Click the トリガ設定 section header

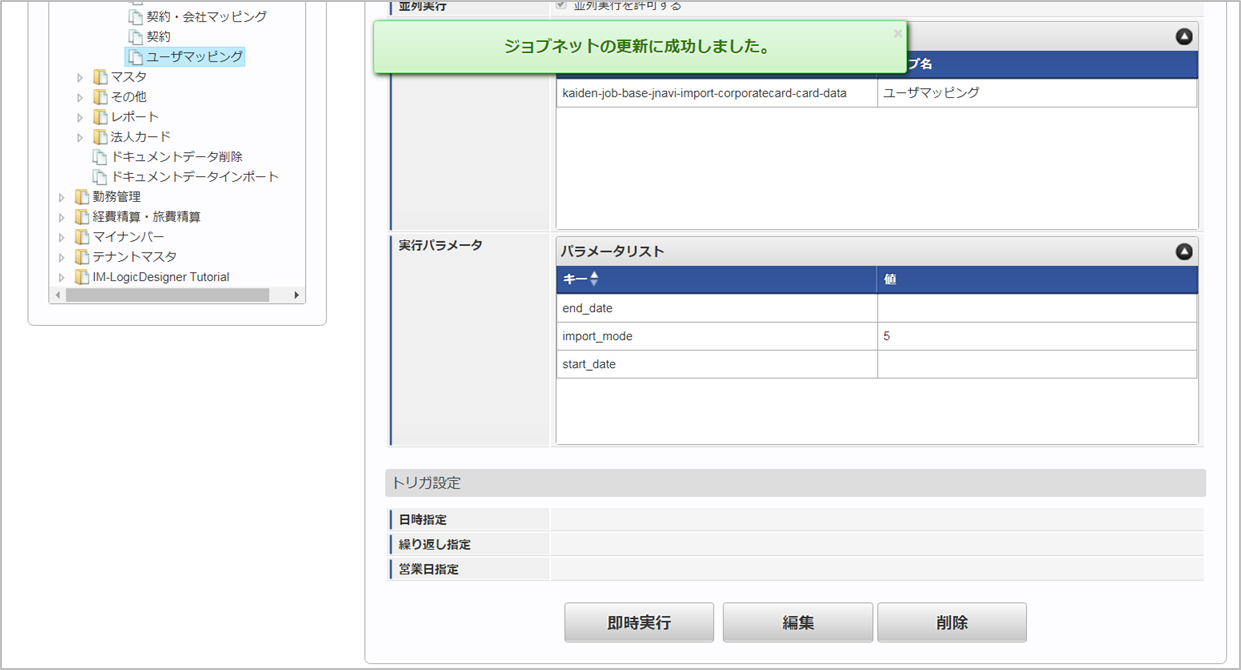point(795,483)
